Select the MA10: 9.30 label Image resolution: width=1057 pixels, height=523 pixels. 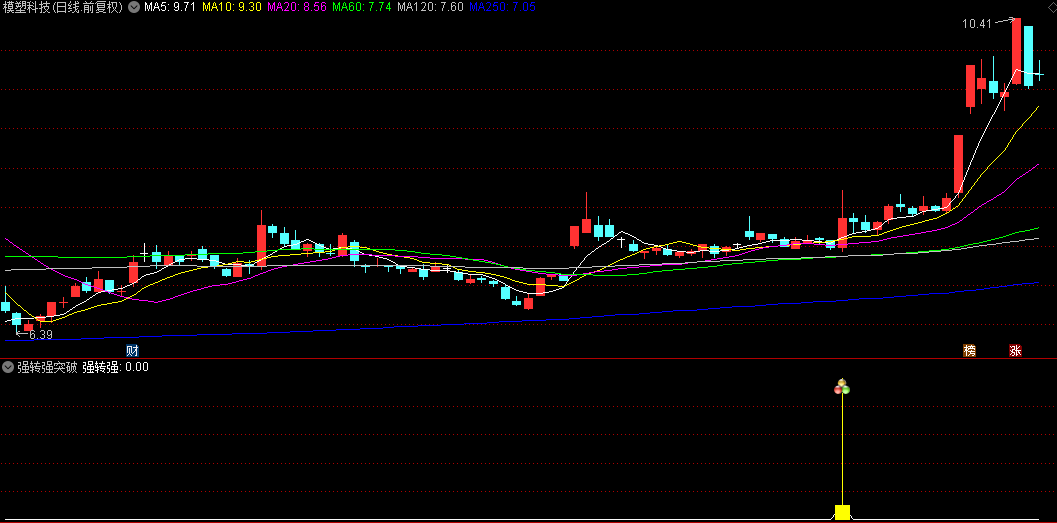click(231, 7)
